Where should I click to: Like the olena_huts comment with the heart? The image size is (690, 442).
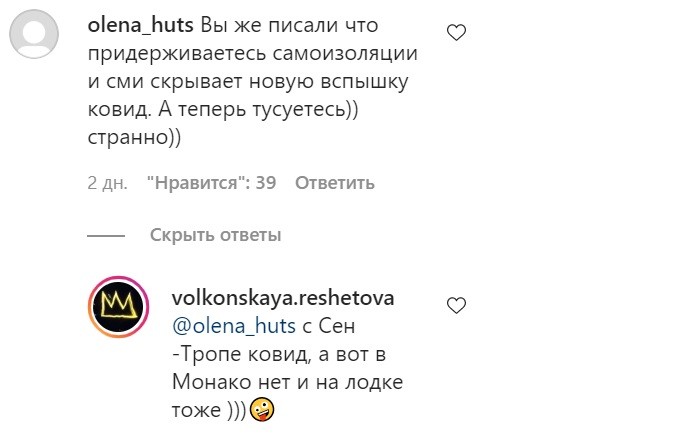(x=456, y=33)
